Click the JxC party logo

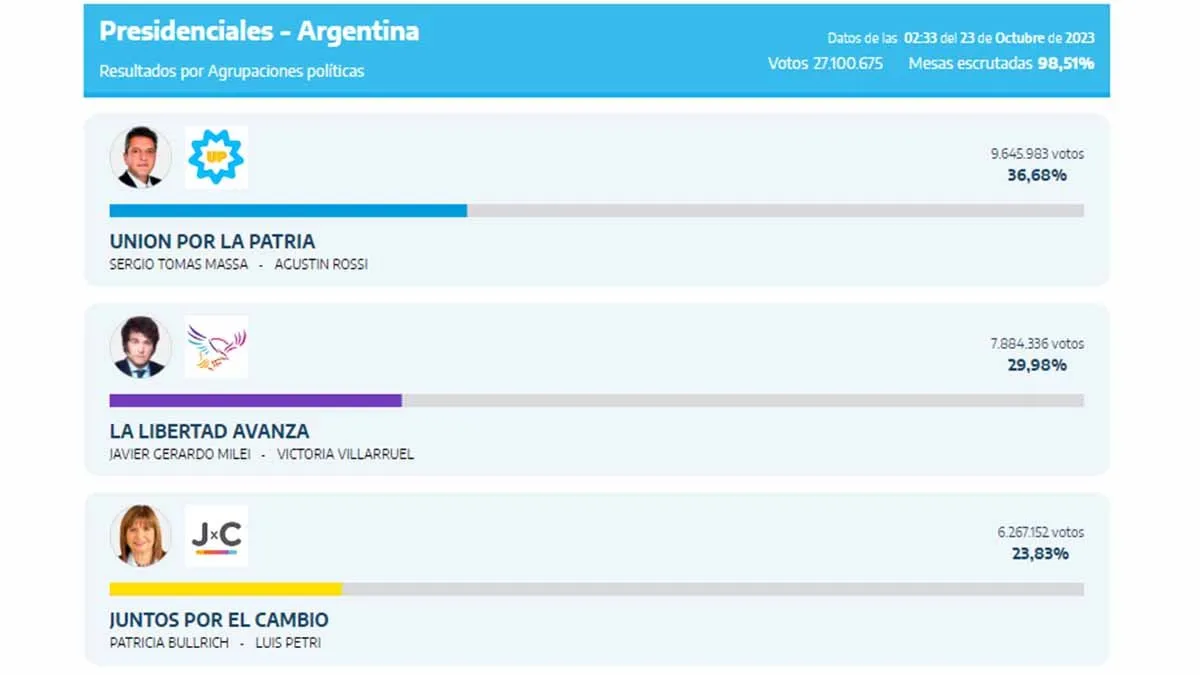(x=216, y=536)
